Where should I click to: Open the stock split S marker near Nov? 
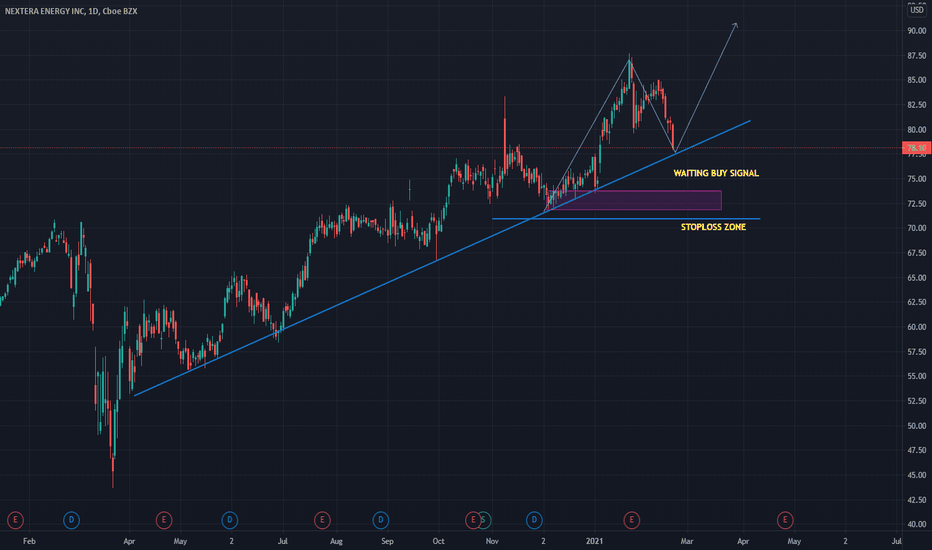[484, 520]
